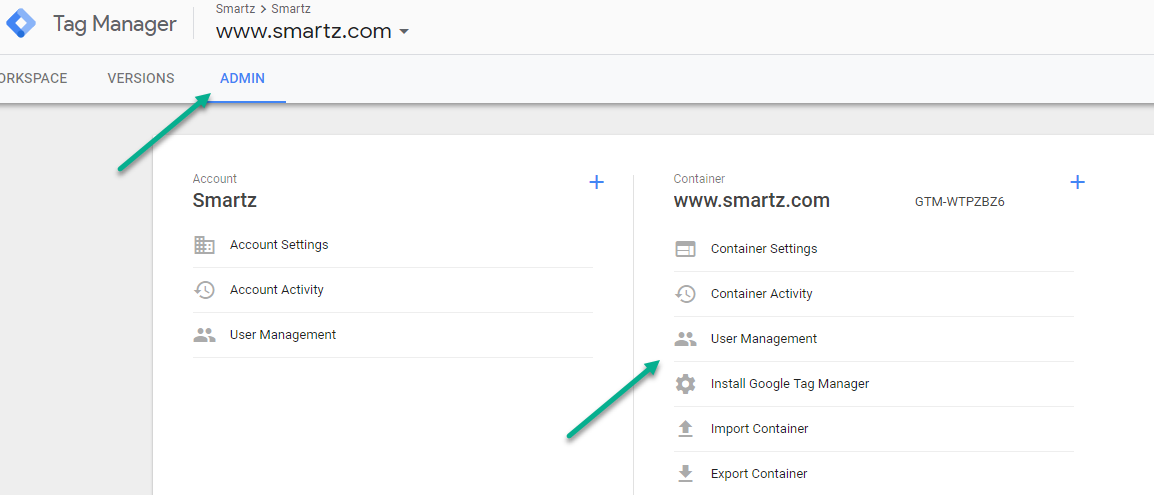Open the www.smartz.com container dropdown
Image resolution: width=1154 pixels, height=495 pixels.
[x=312, y=32]
